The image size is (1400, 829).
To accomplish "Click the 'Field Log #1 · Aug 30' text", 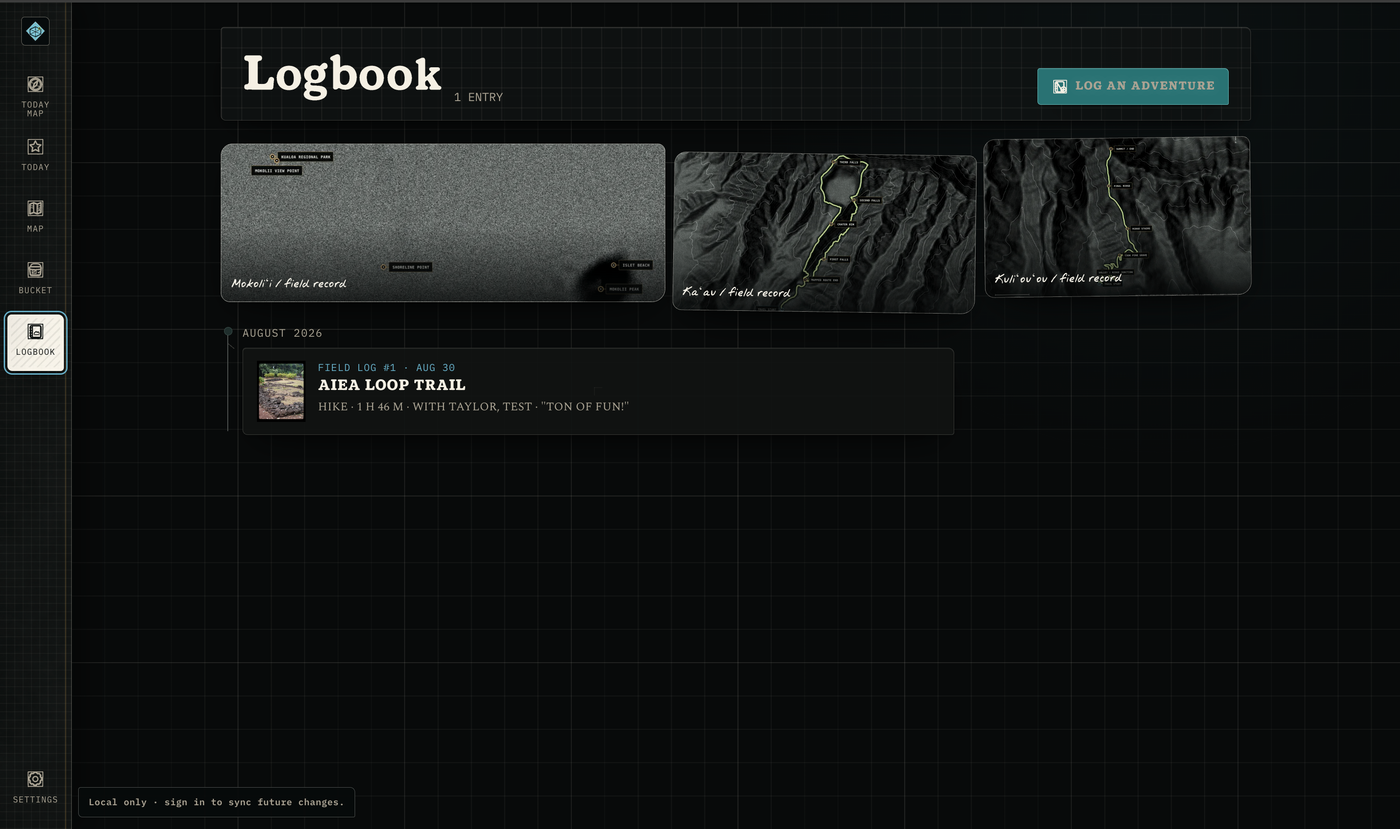I will tap(386, 368).
